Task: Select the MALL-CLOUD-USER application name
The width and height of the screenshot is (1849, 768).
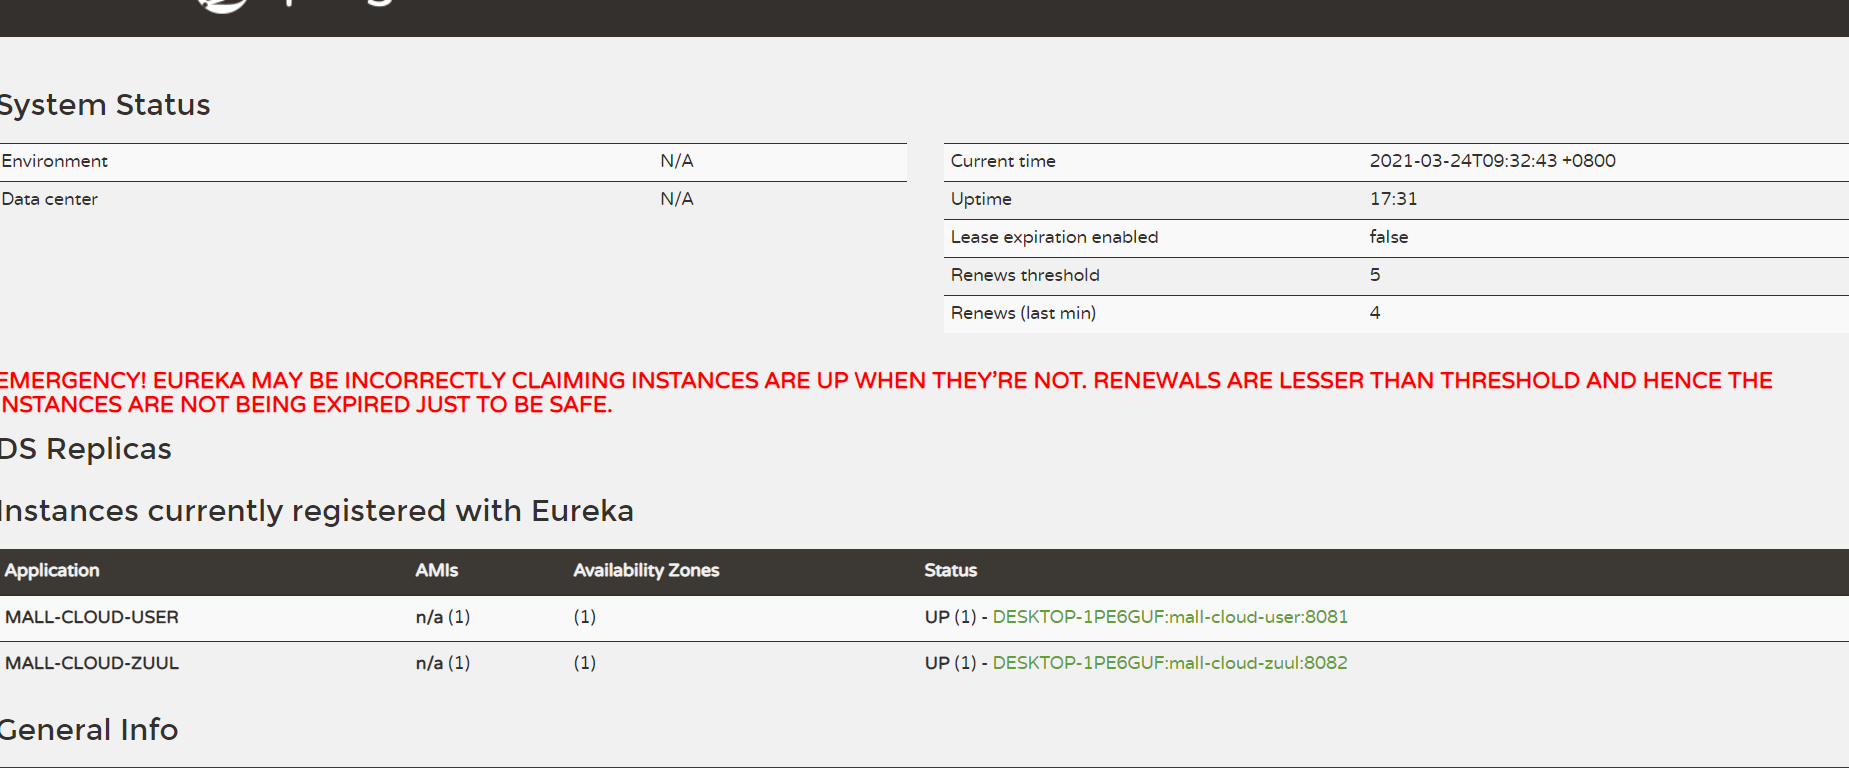Action: pos(92,617)
